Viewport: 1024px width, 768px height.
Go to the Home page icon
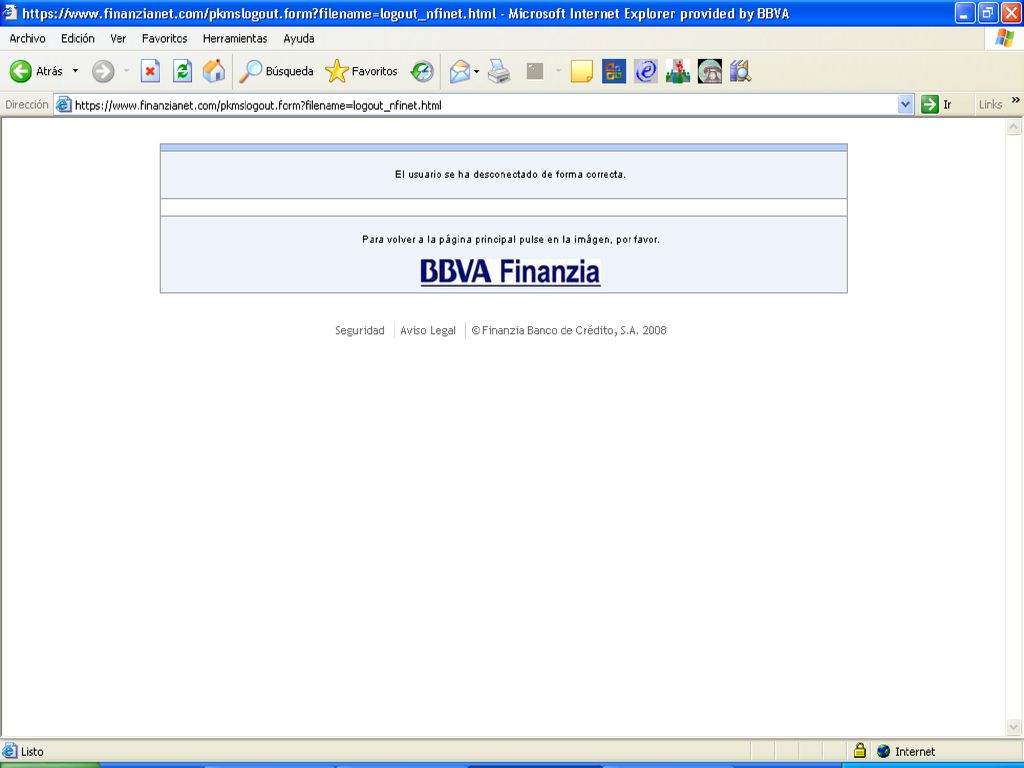214,71
